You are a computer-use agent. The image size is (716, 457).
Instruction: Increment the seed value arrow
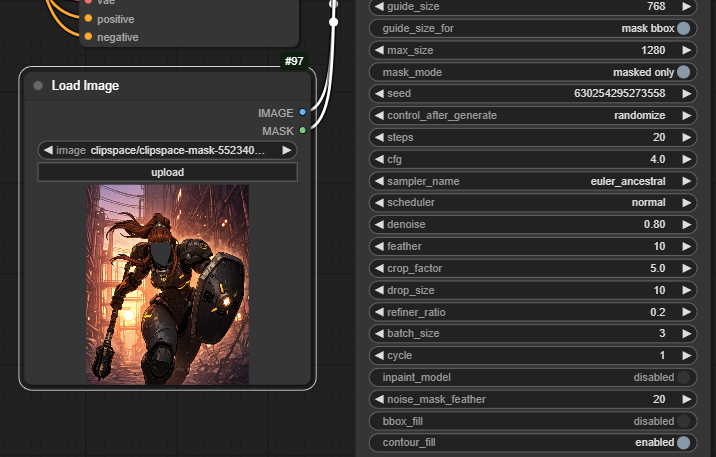click(686, 94)
